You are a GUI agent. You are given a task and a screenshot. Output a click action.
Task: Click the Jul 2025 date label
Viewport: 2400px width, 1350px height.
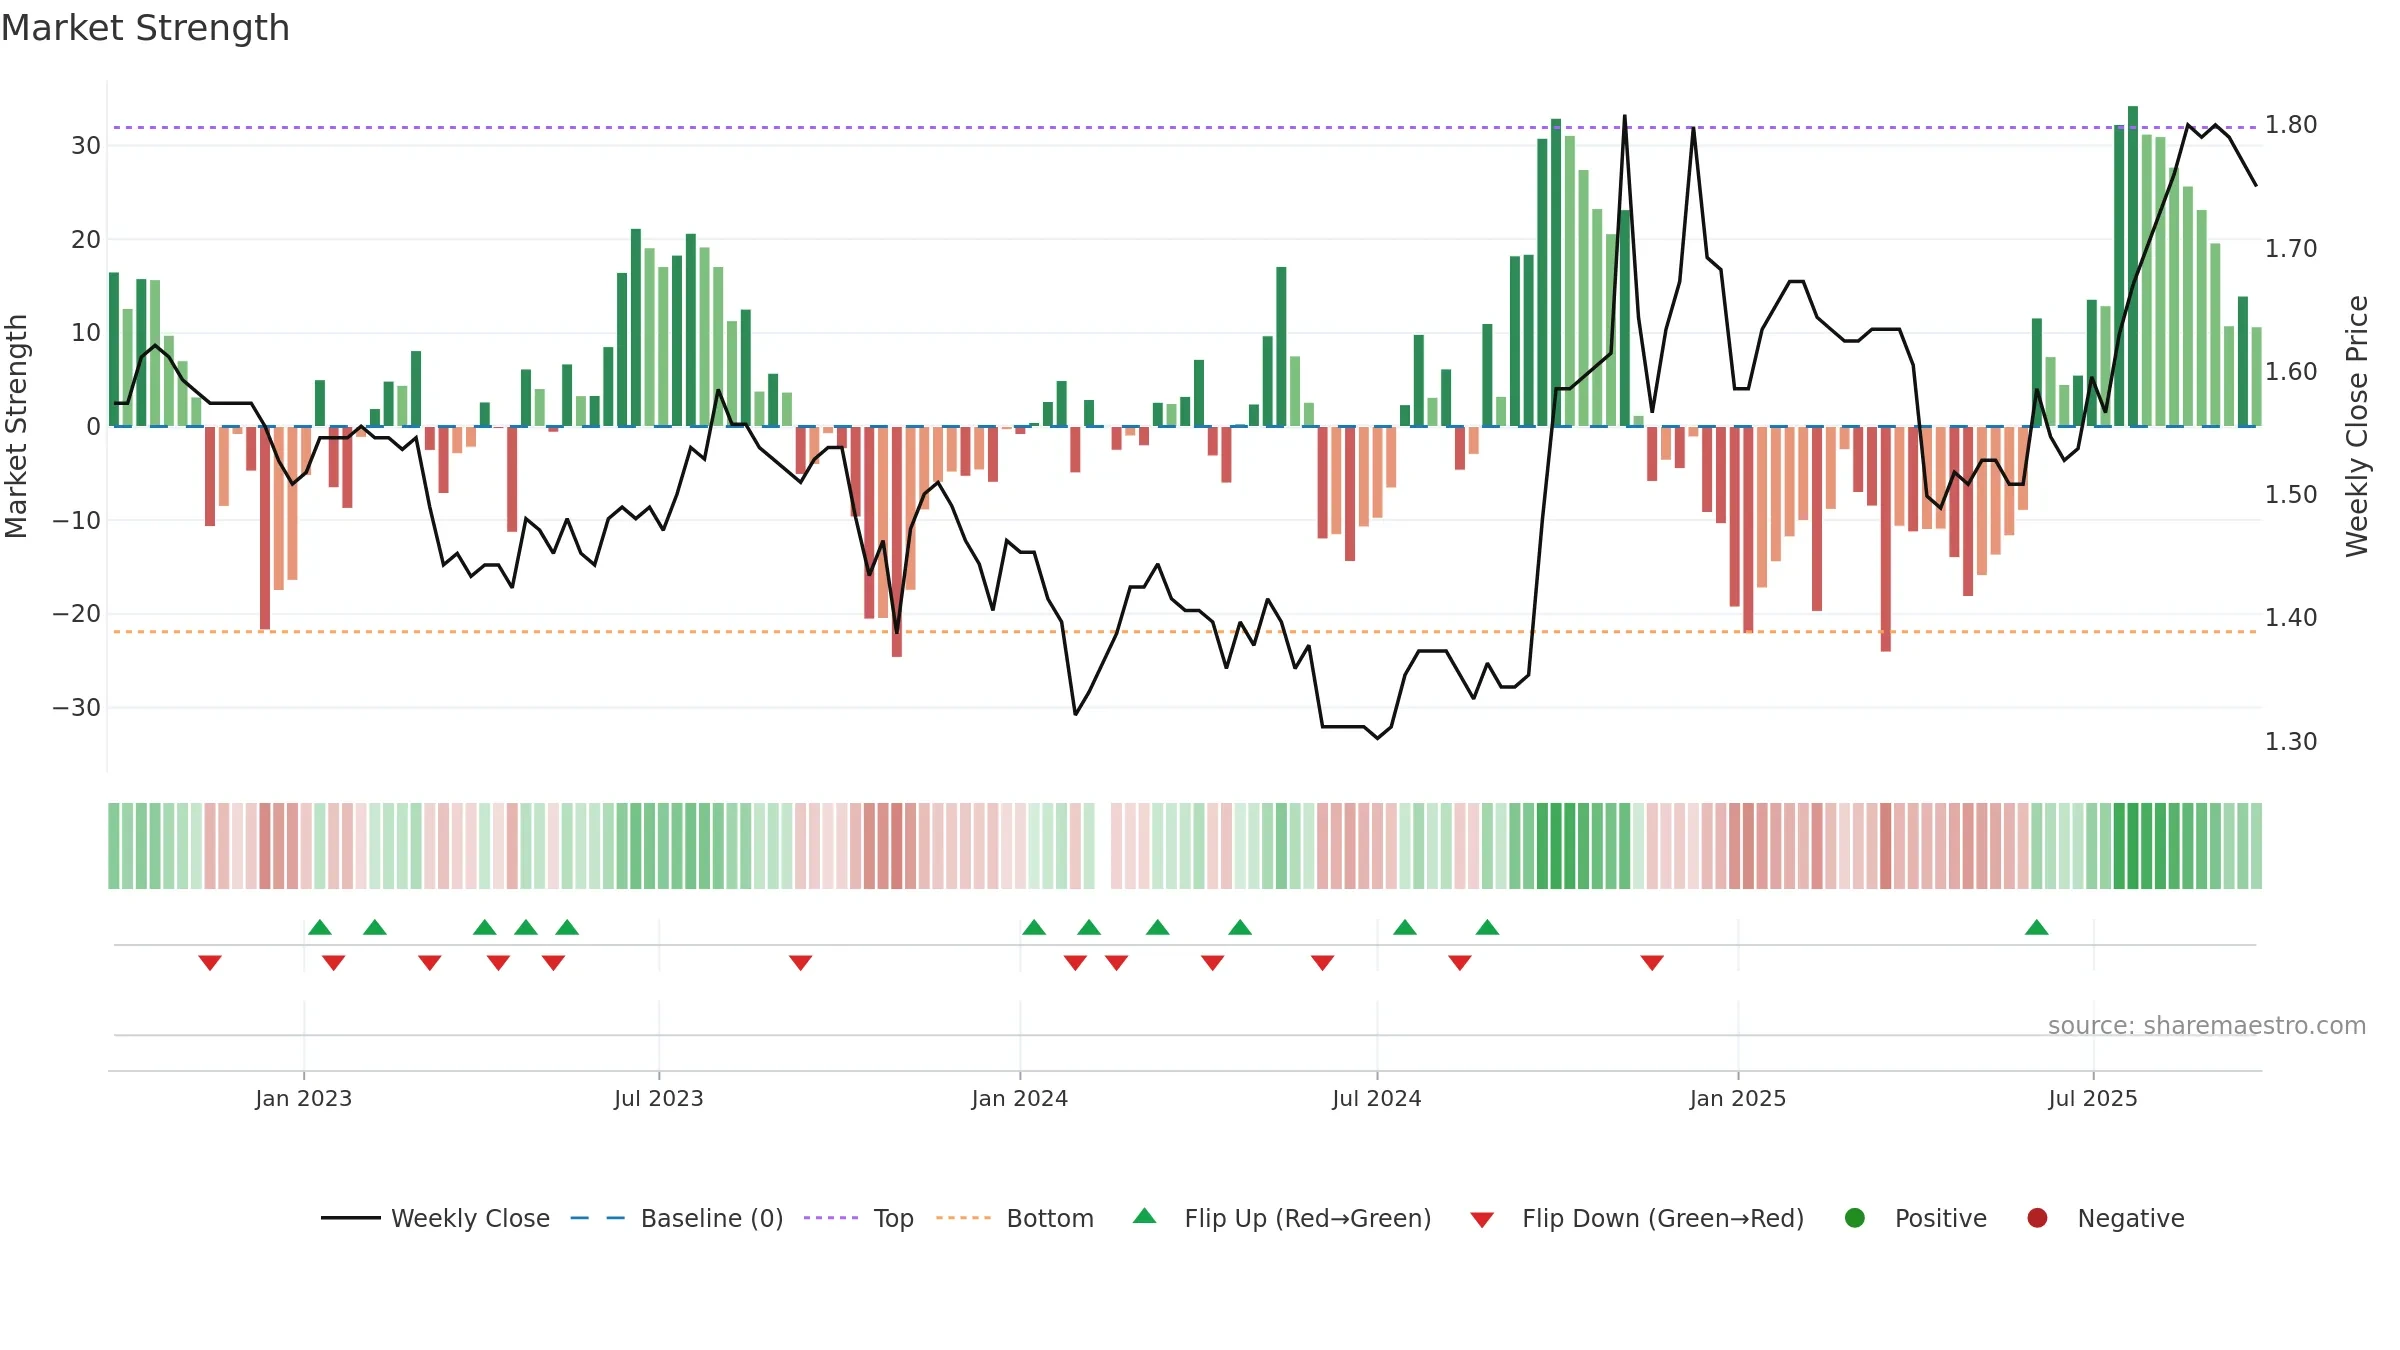click(x=2093, y=1098)
